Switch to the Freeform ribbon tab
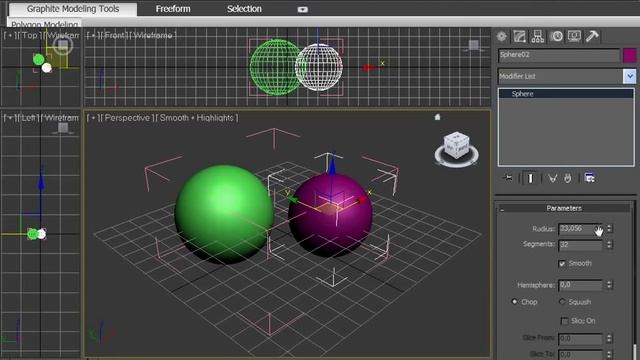Screen dimensions: 640x360 (173, 9)
